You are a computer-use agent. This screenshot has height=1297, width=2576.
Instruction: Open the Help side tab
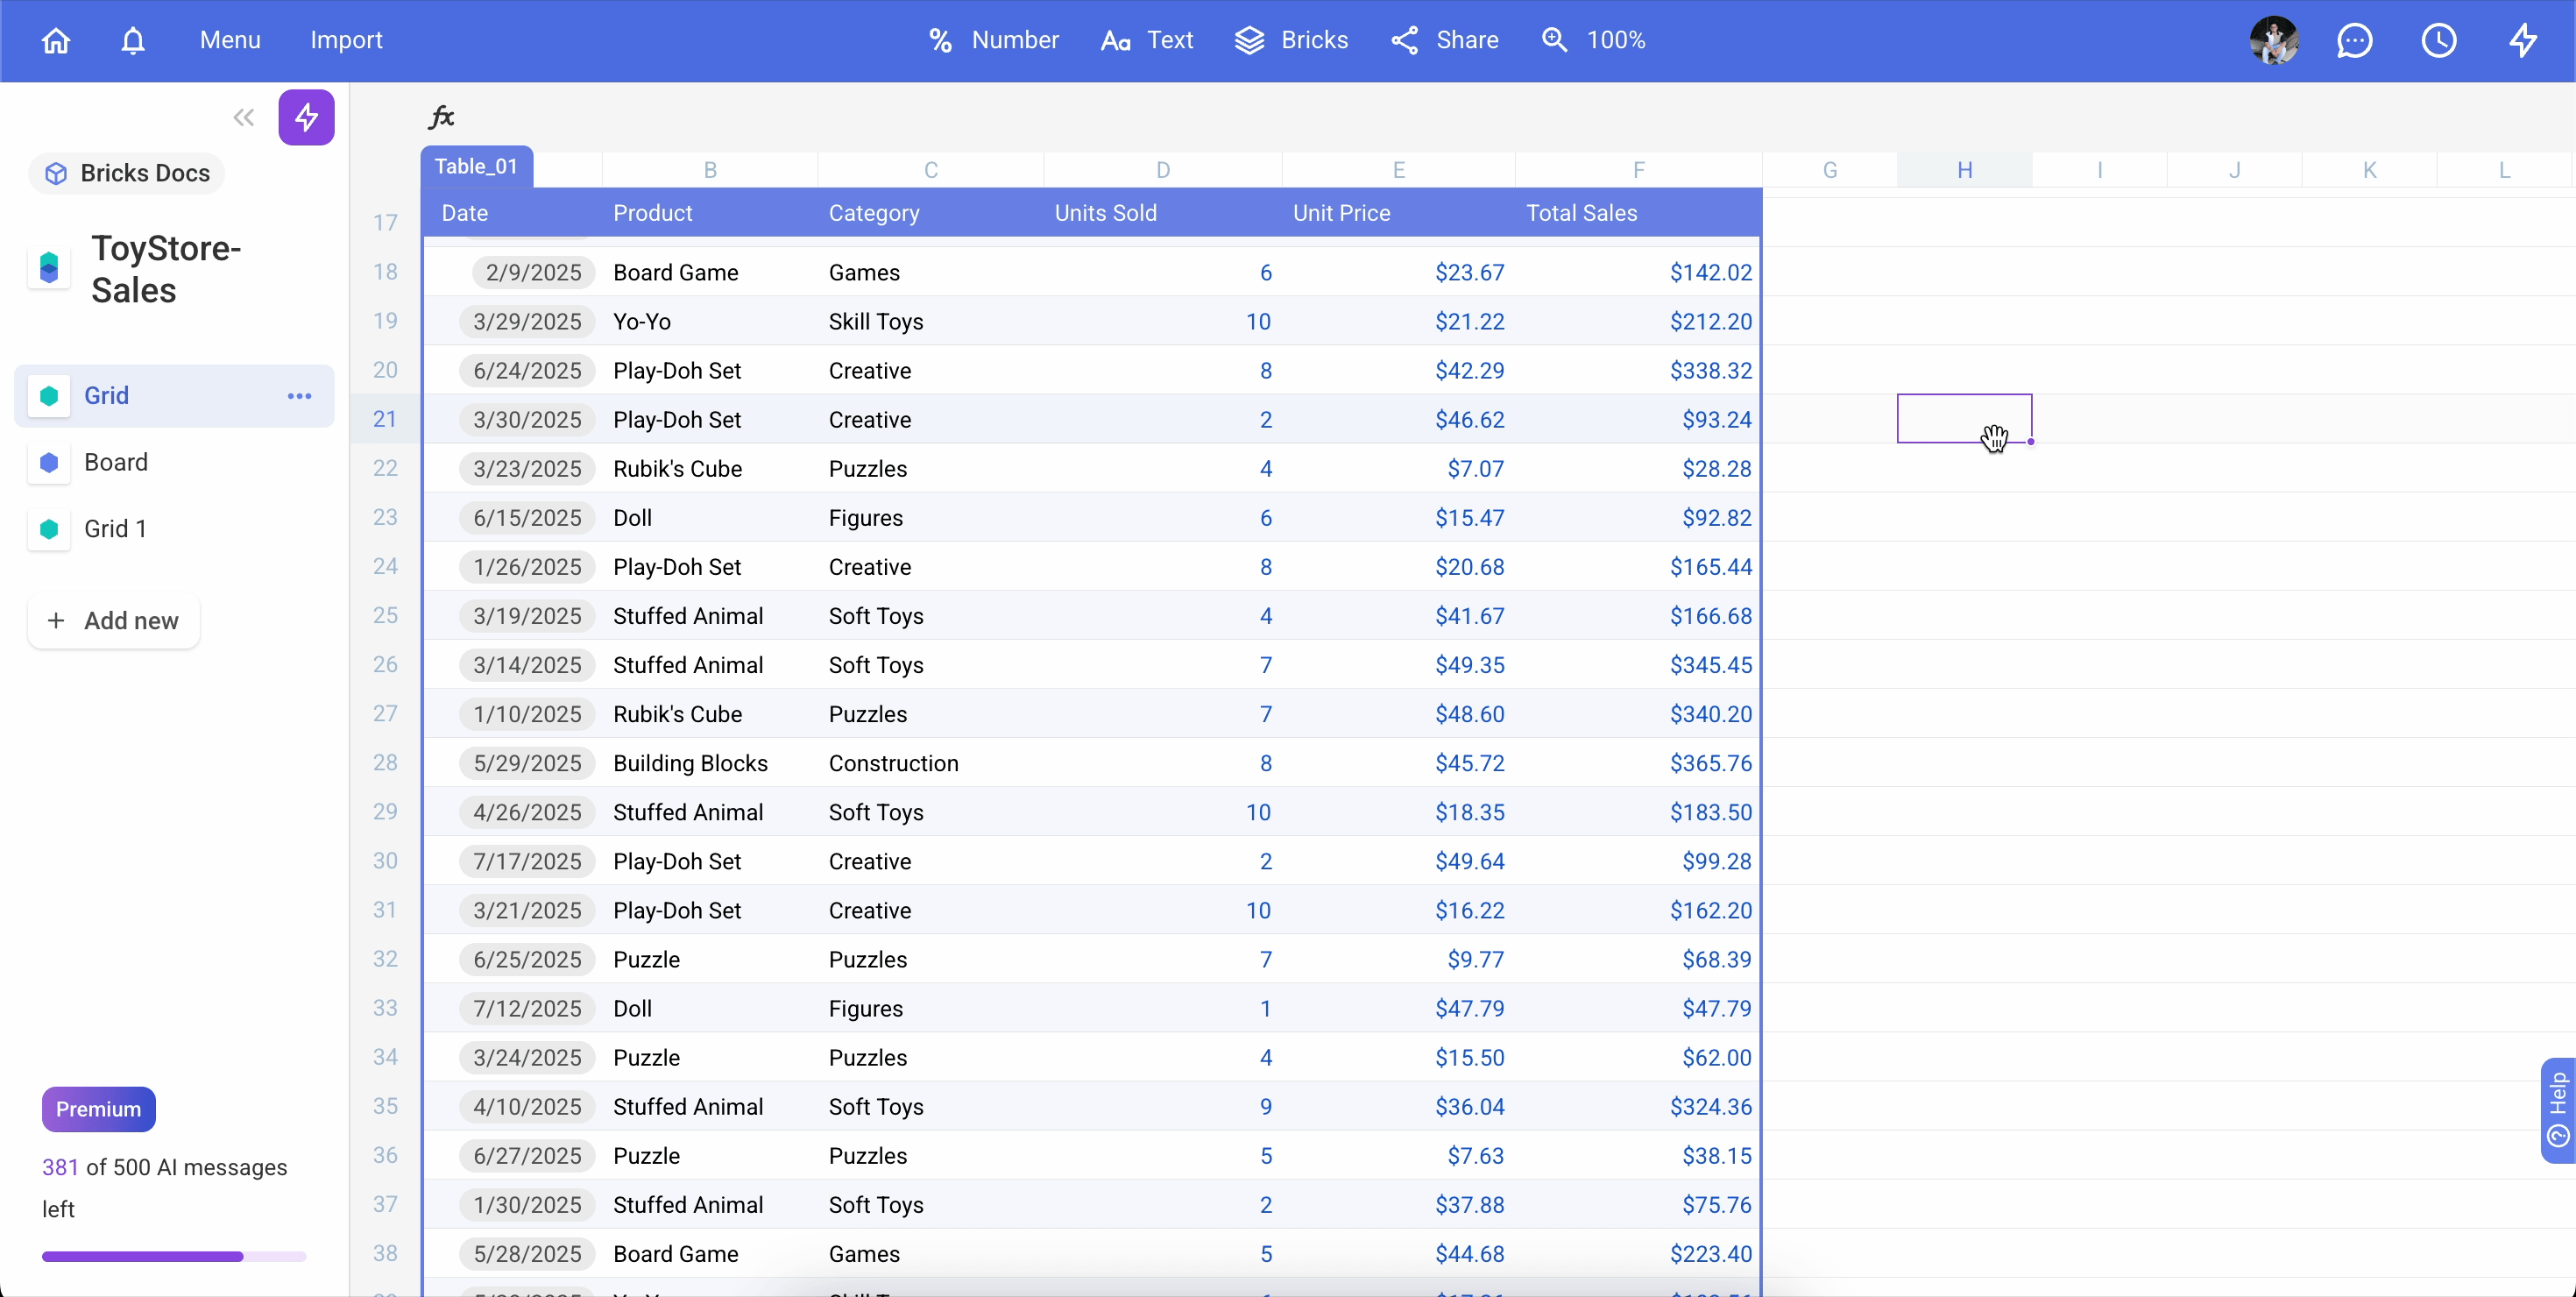(x=2558, y=1110)
